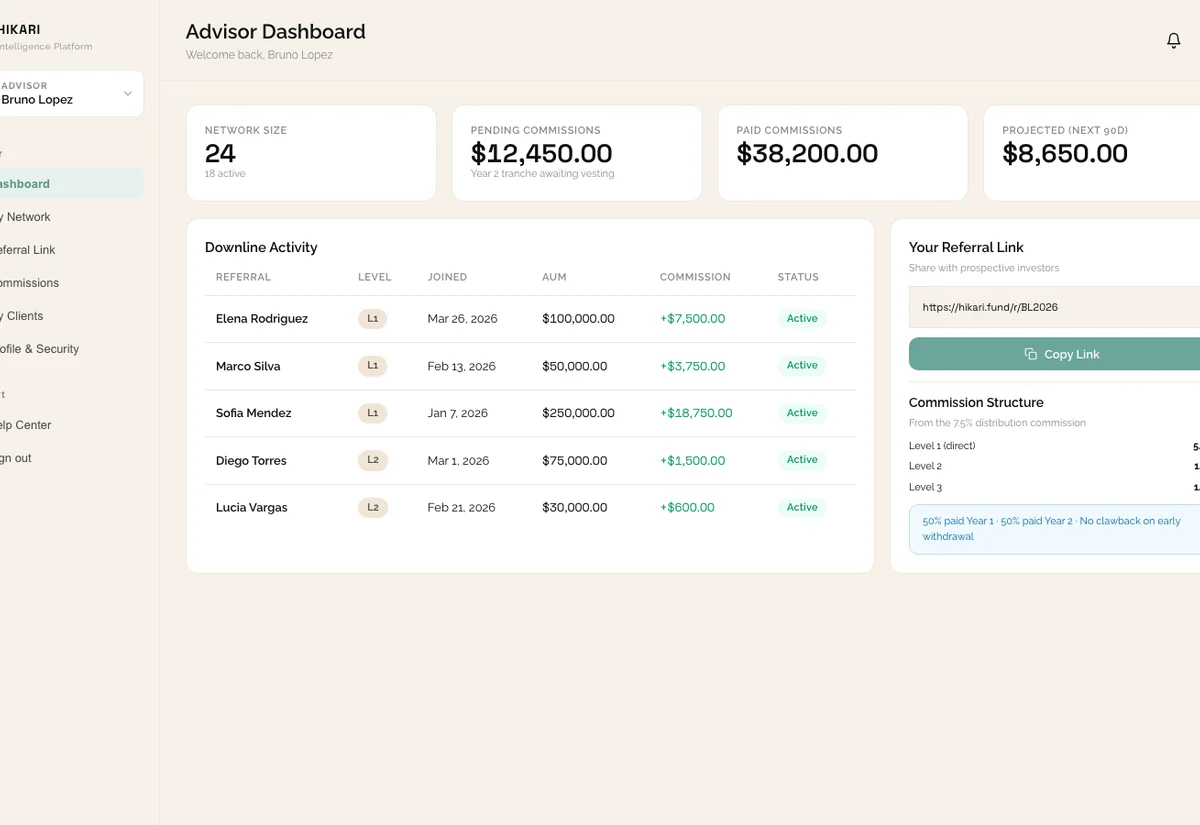Click the 50% paid Year 1 notice
1200x825 pixels.
[1054, 529]
